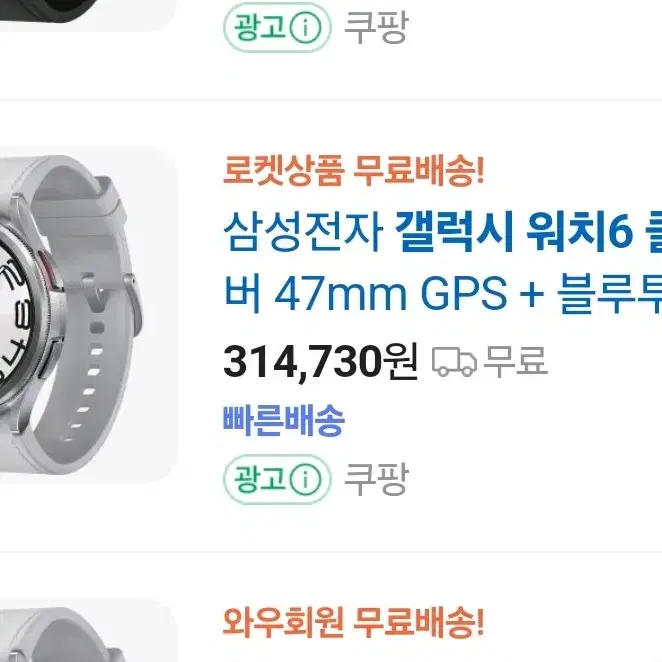Click the 무료 shipping text beside truck
The width and height of the screenshot is (662, 662).
click(515, 361)
